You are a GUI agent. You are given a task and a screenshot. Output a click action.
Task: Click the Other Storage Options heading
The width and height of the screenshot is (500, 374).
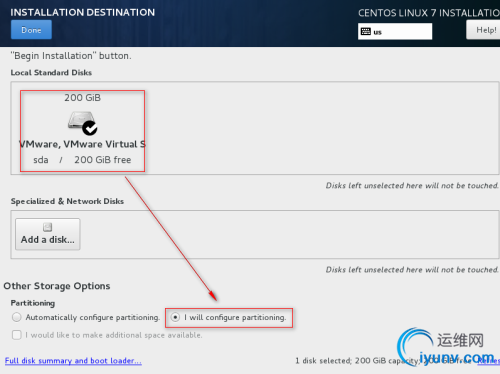point(57,286)
